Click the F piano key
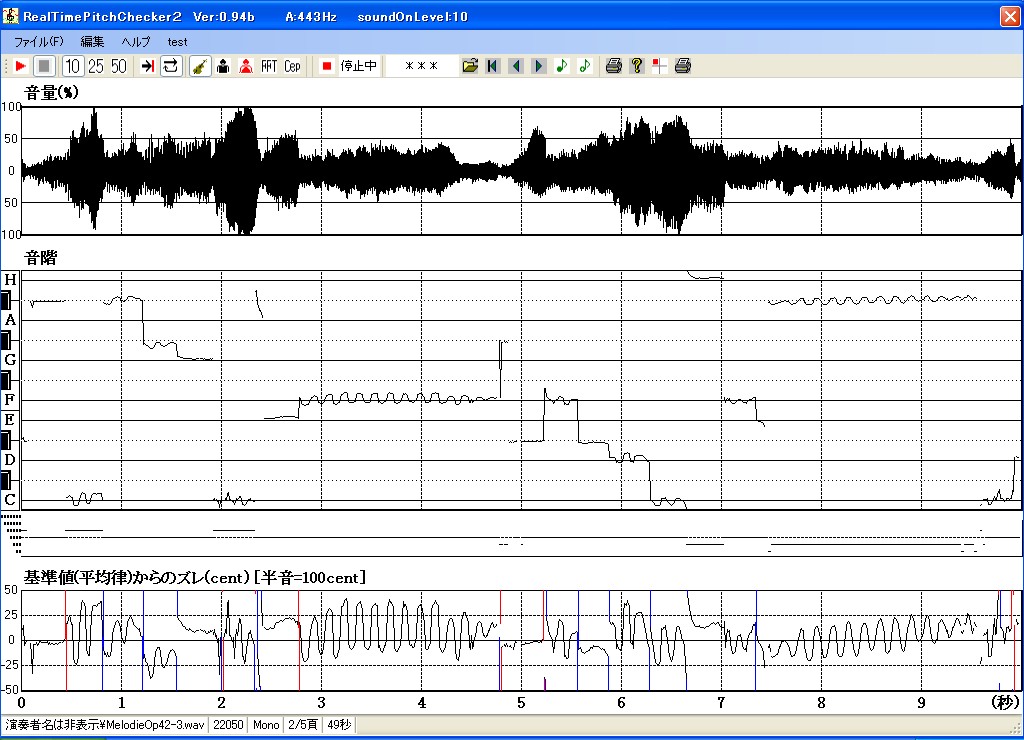 pyautogui.click(x=10, y=400)
